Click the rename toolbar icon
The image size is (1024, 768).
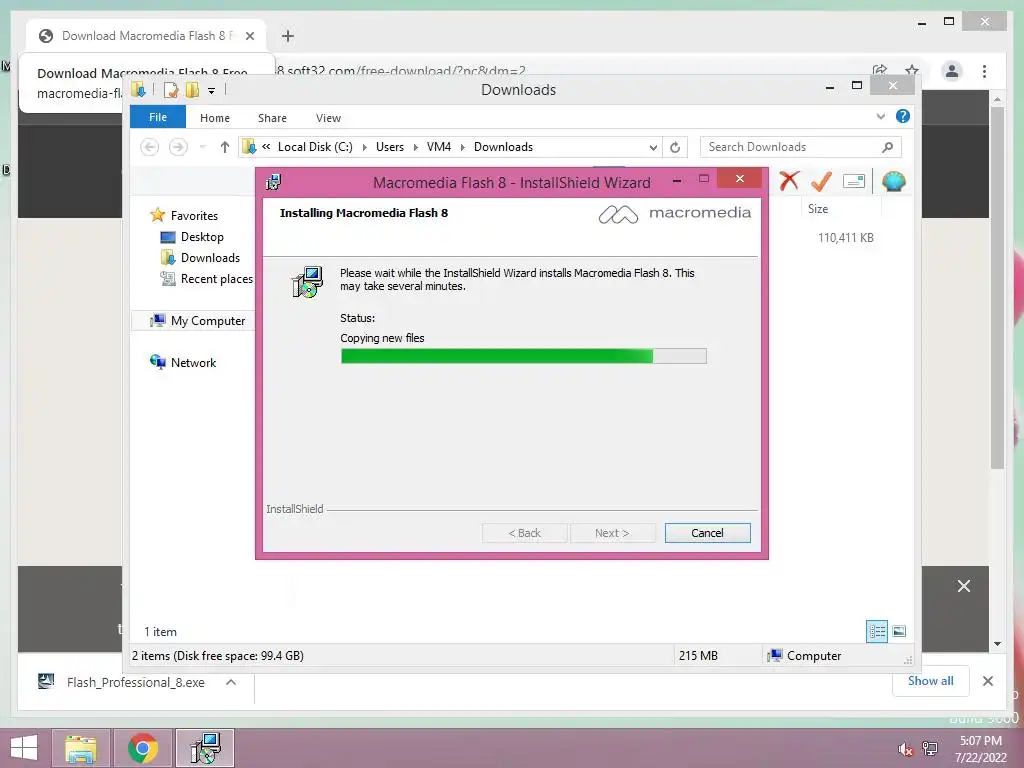click(854, 181)
